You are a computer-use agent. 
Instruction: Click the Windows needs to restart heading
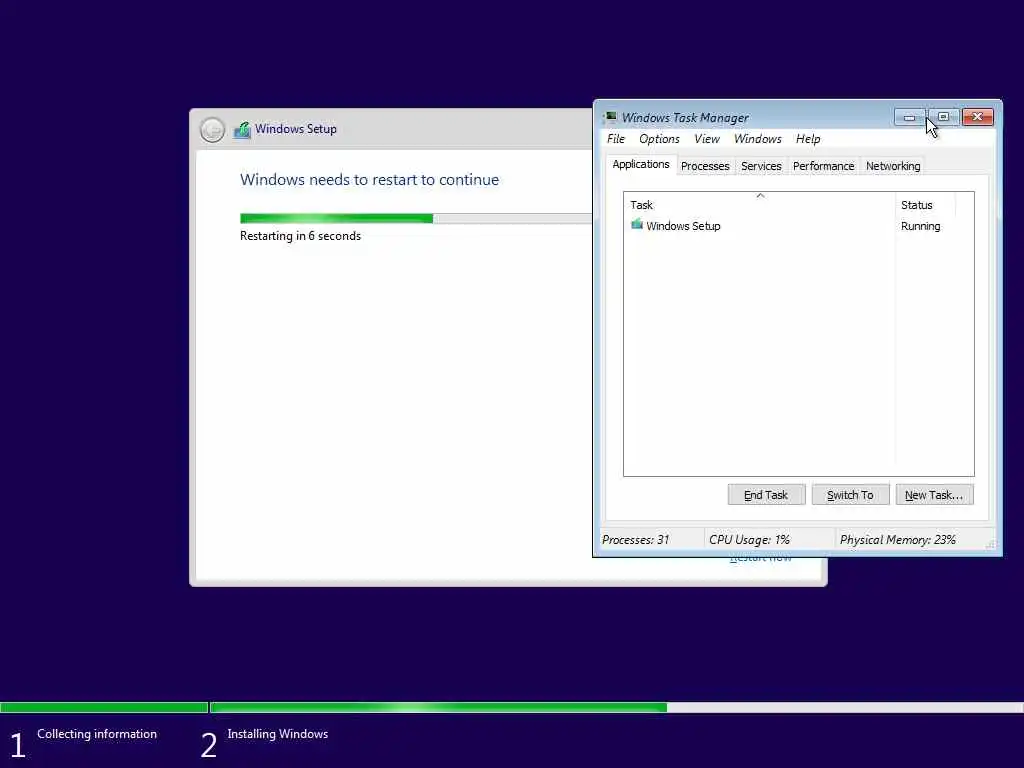pos(369,180)
